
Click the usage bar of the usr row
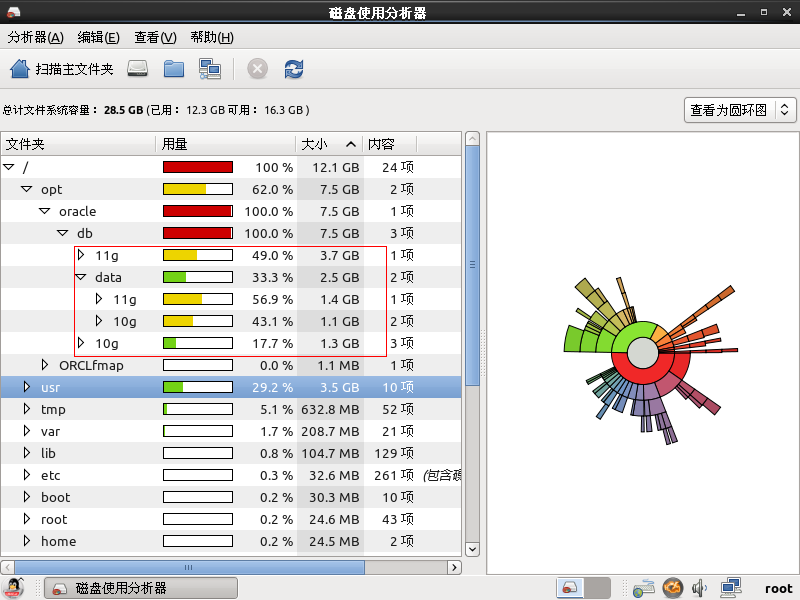[x=198, y=387]
